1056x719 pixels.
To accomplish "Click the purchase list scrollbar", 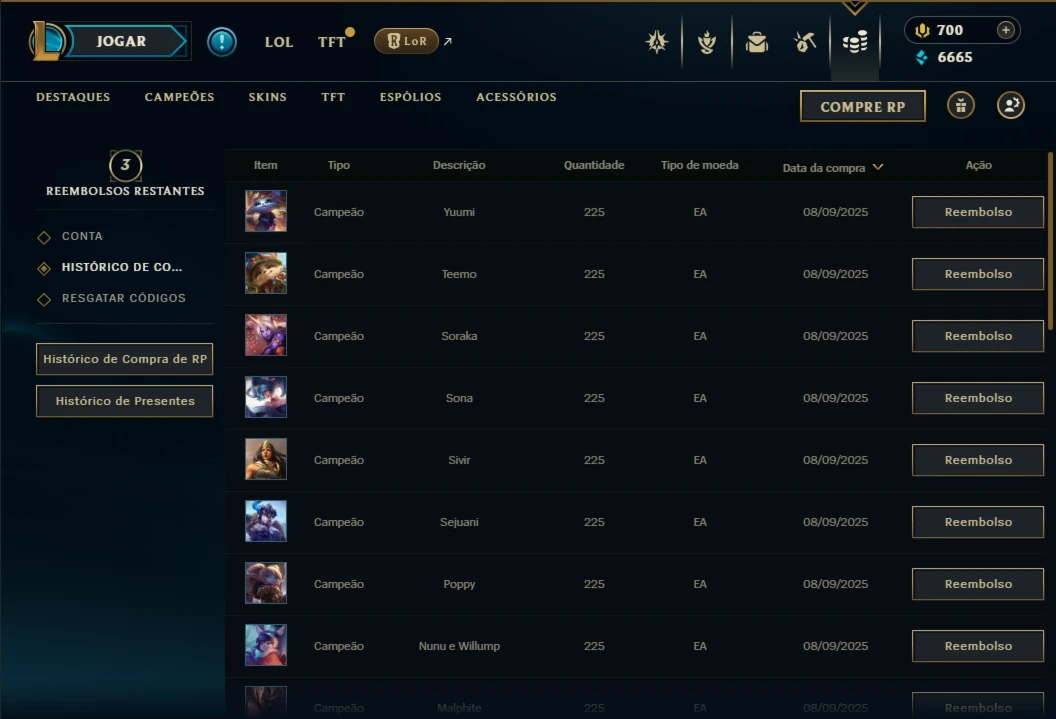I will 1050,241.
